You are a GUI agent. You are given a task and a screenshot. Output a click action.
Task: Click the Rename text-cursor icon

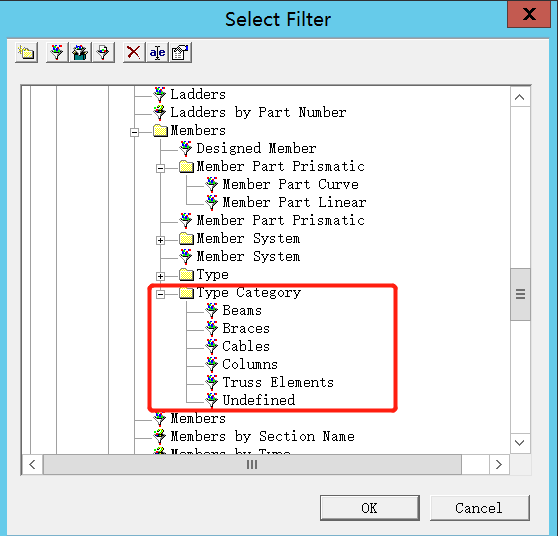tap(157, 53)
